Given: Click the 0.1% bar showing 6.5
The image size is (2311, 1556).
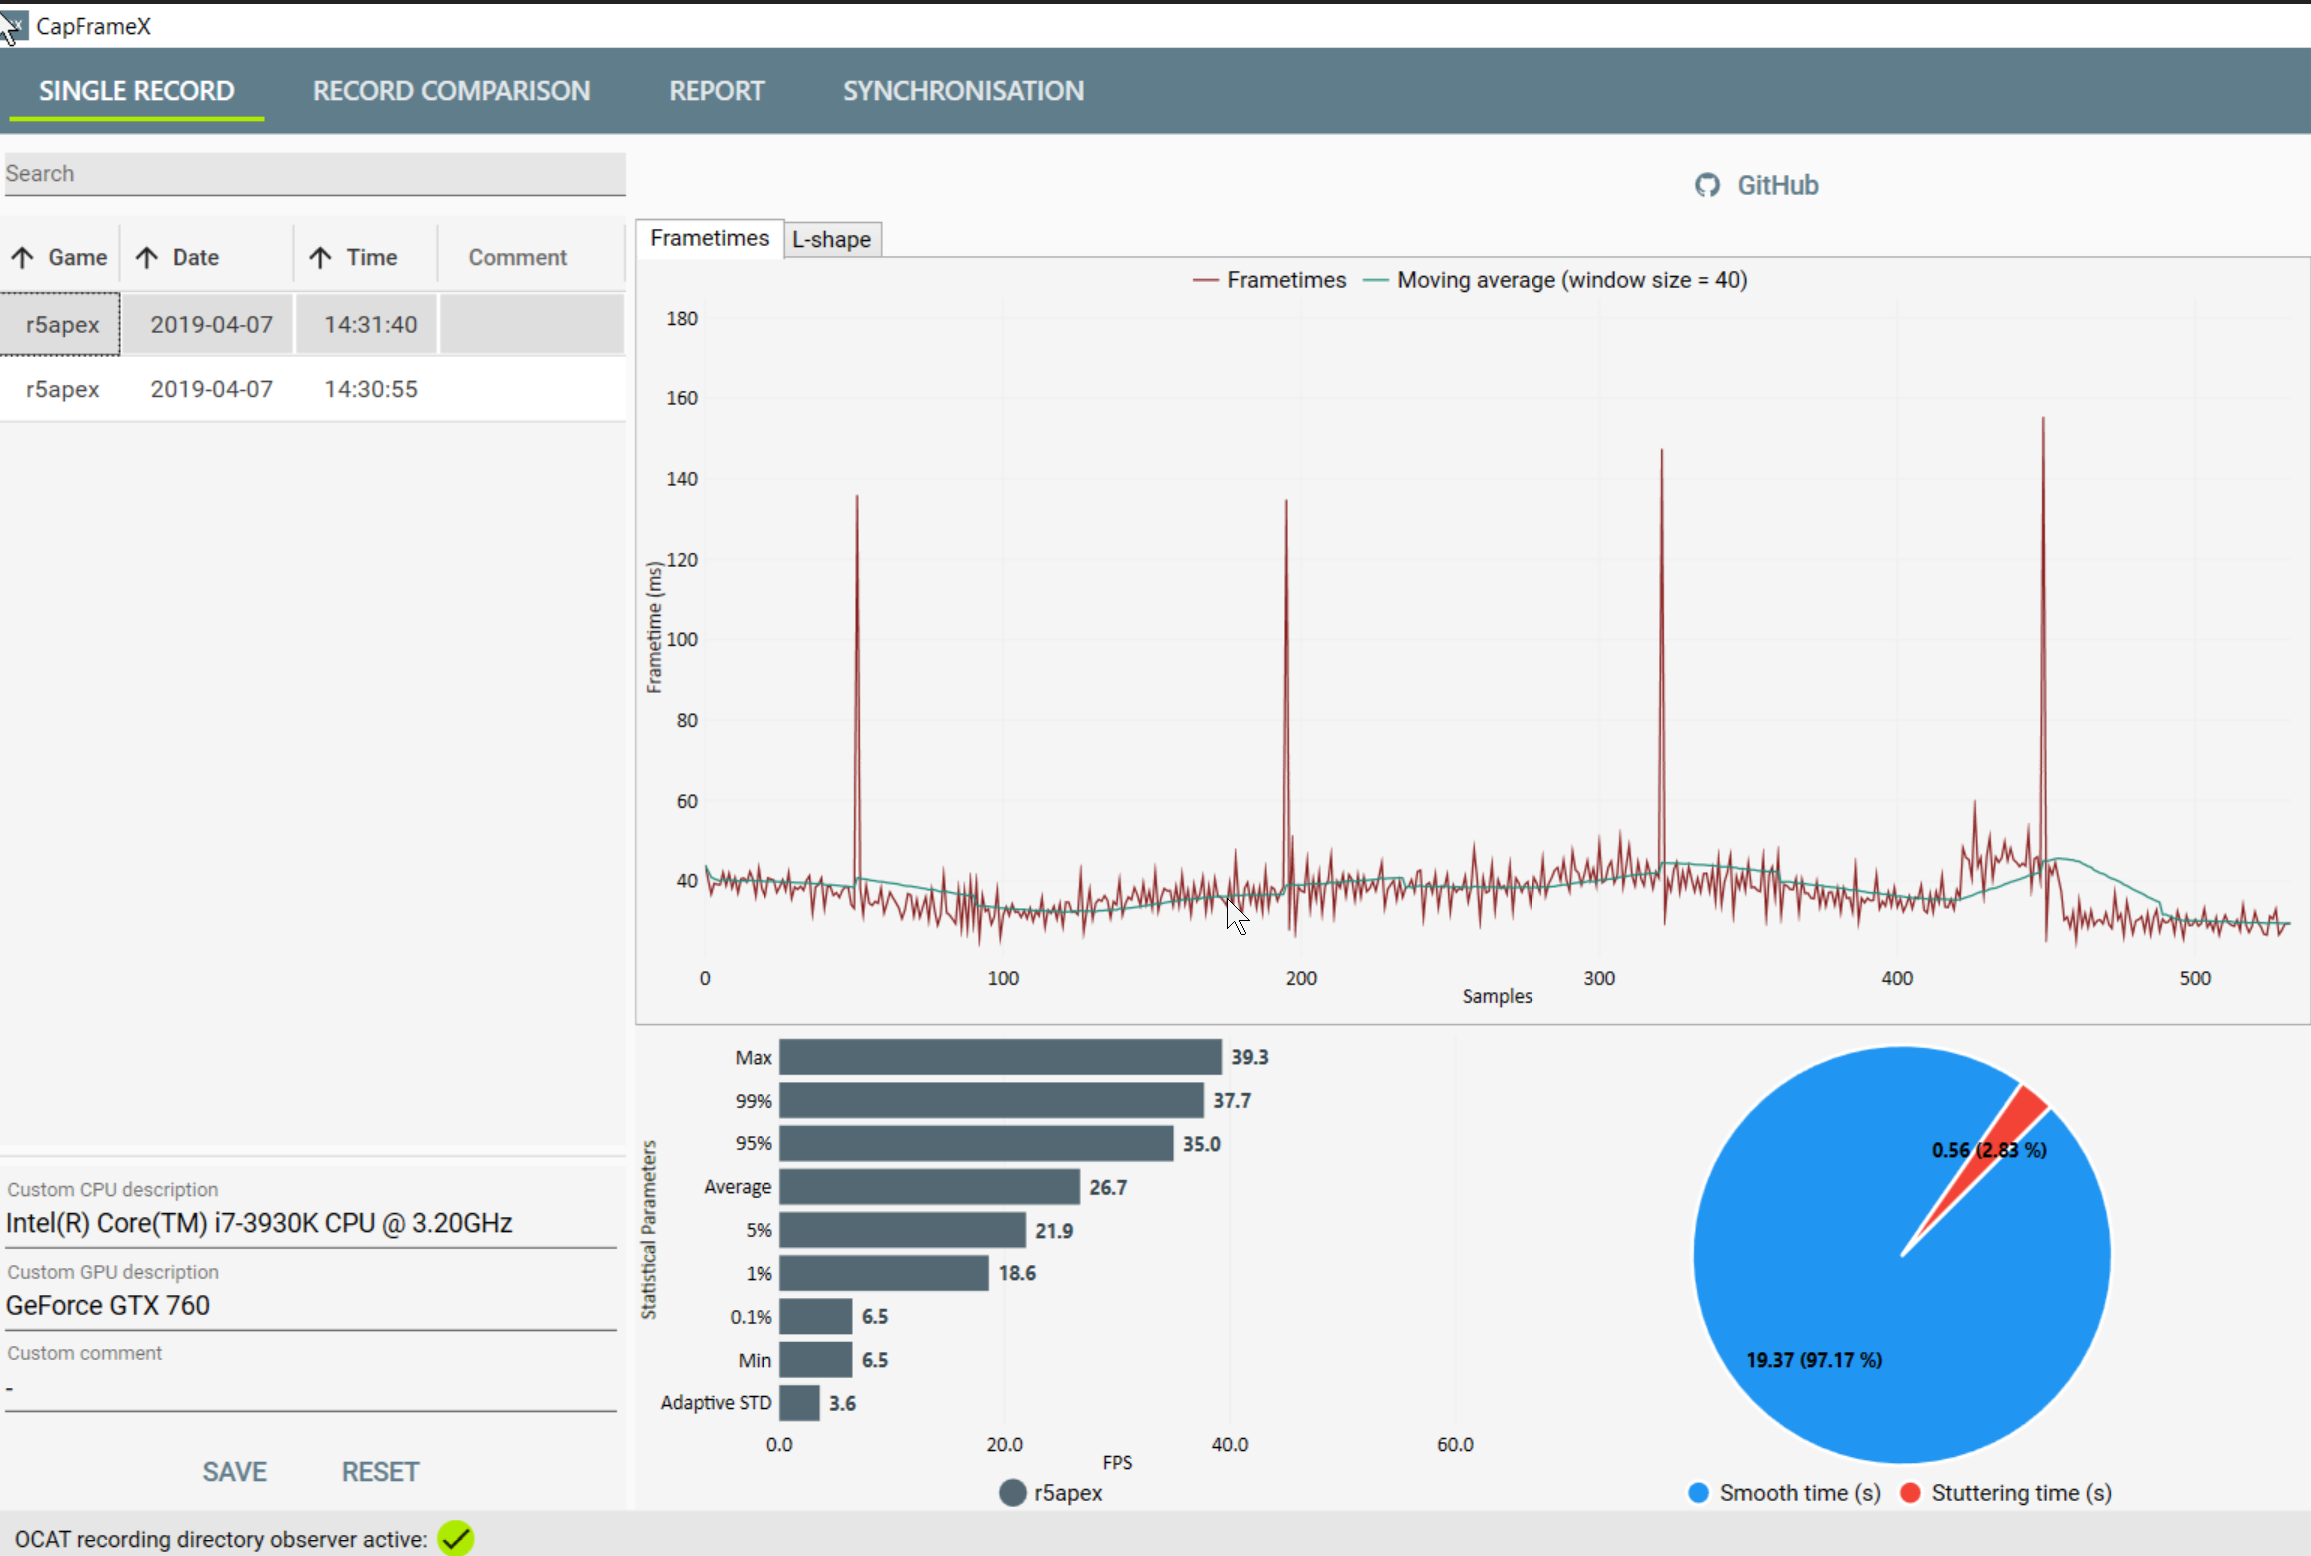Looking at the screenshot, I should coord(815,1316).
